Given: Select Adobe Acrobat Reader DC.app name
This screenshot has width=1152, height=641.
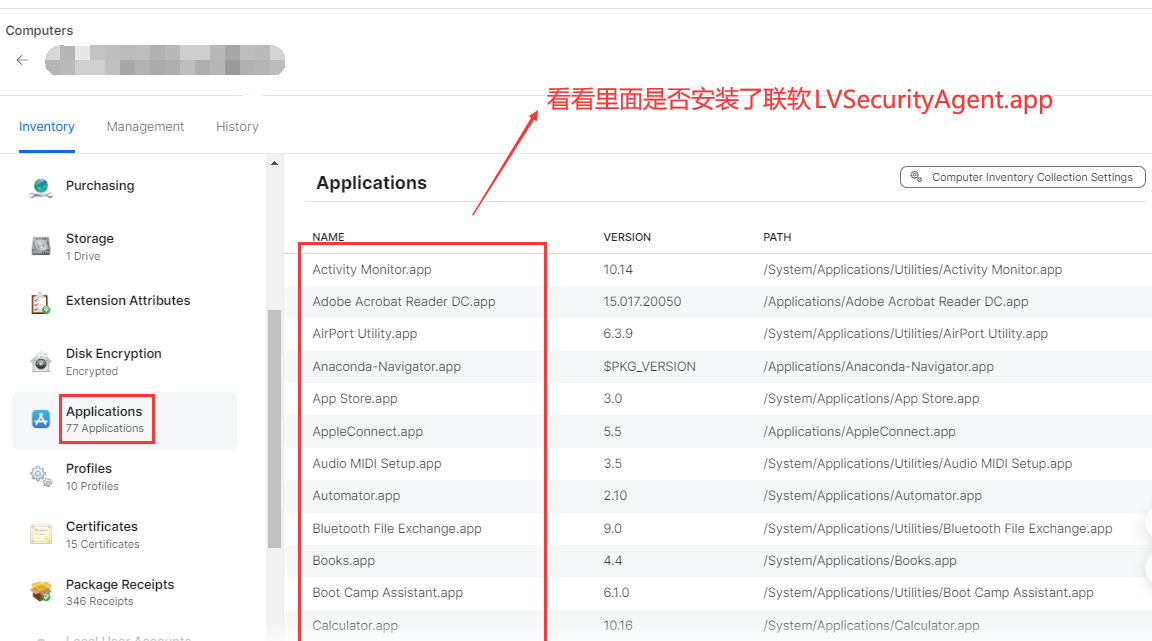Looking at the screenshot, I should [404, 301].
